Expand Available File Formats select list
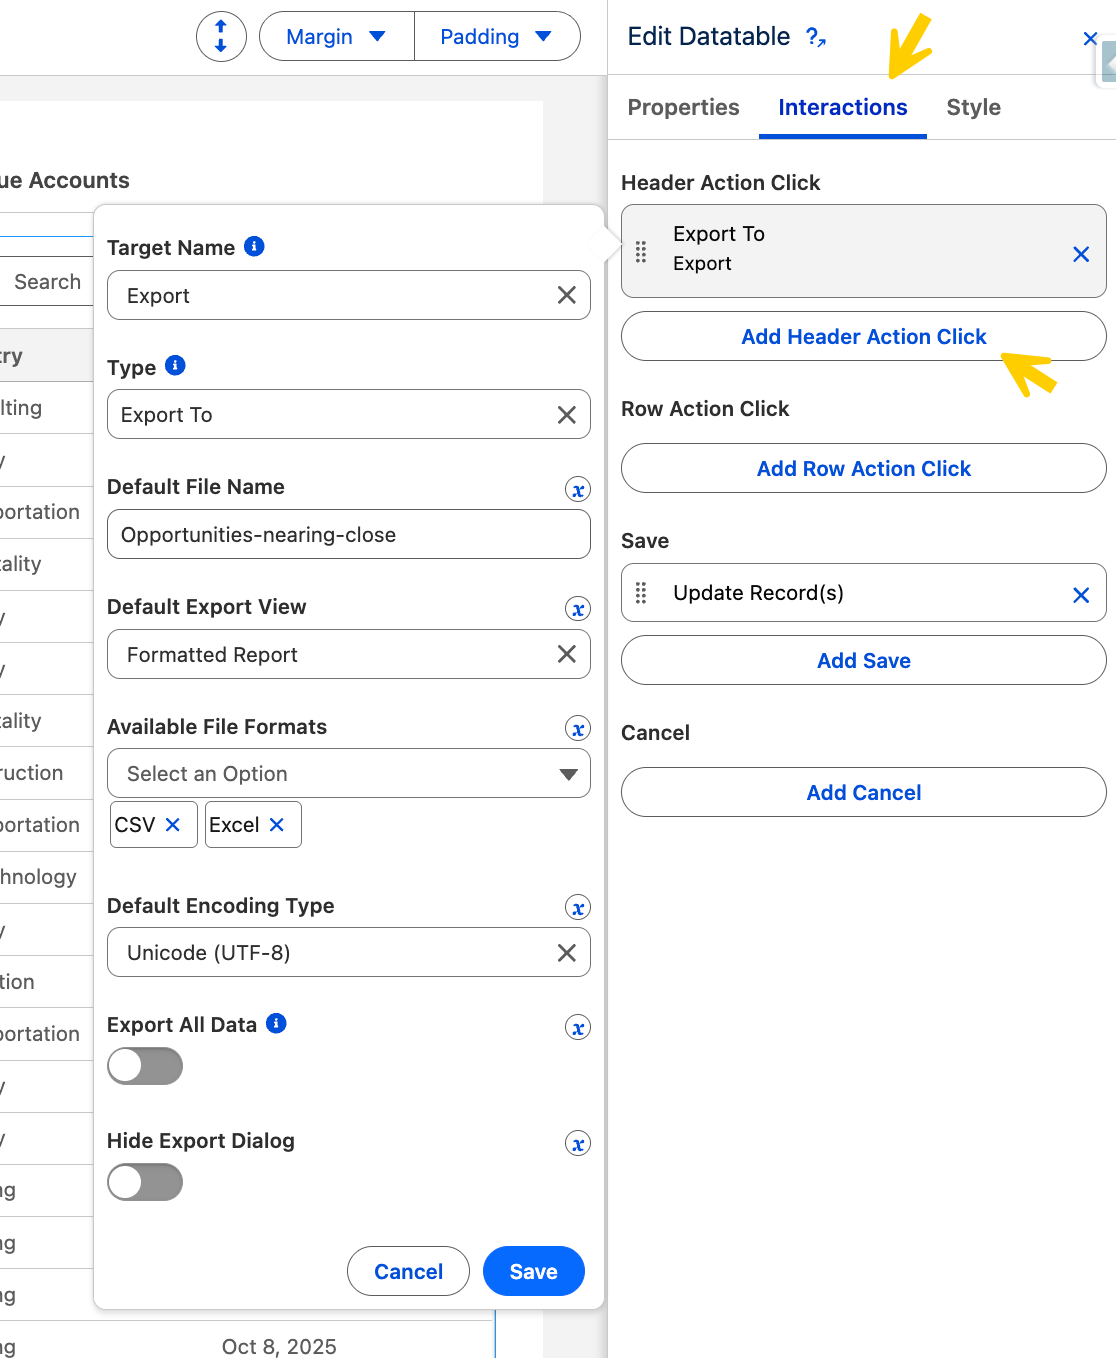The image size is (1116, 1358). pyautogui.click(x=348, y=774)
